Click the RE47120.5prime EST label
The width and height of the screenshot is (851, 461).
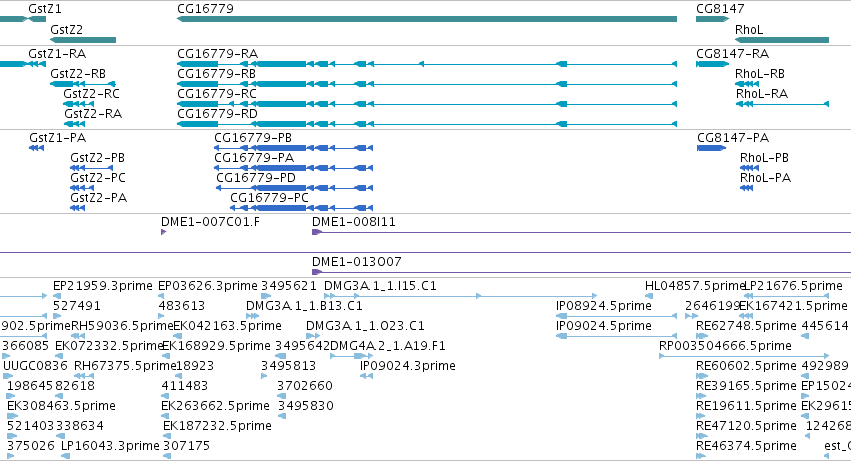click(746, 426)
